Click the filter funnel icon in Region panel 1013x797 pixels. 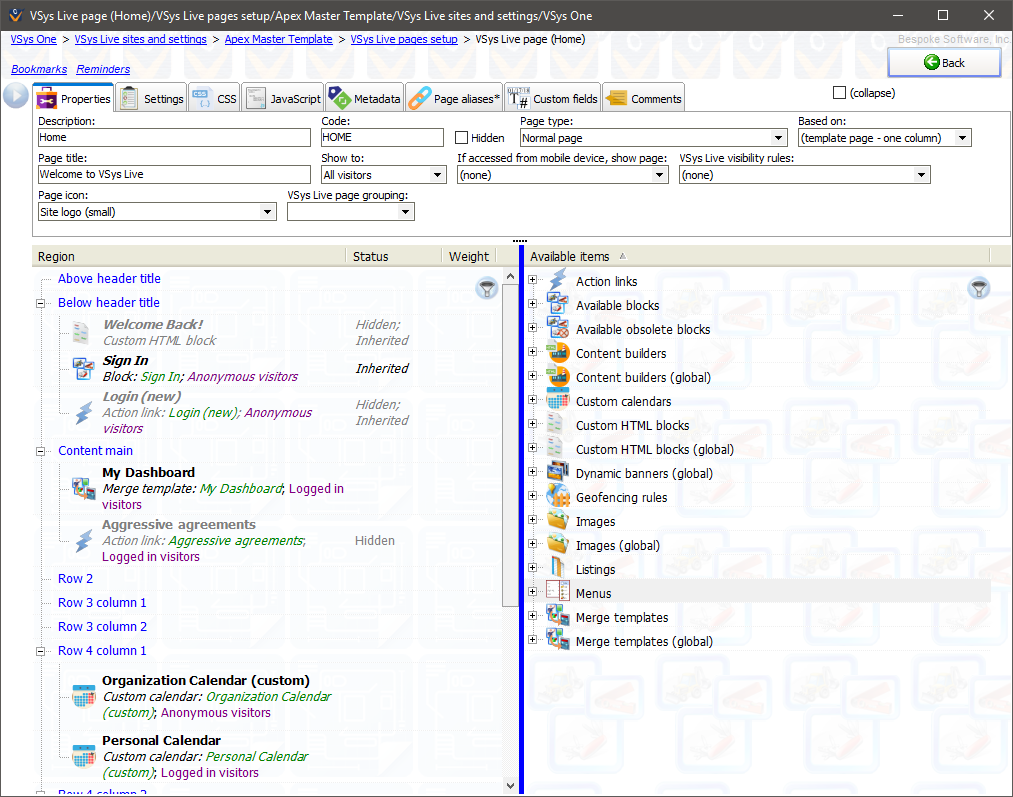pos(486,289)
